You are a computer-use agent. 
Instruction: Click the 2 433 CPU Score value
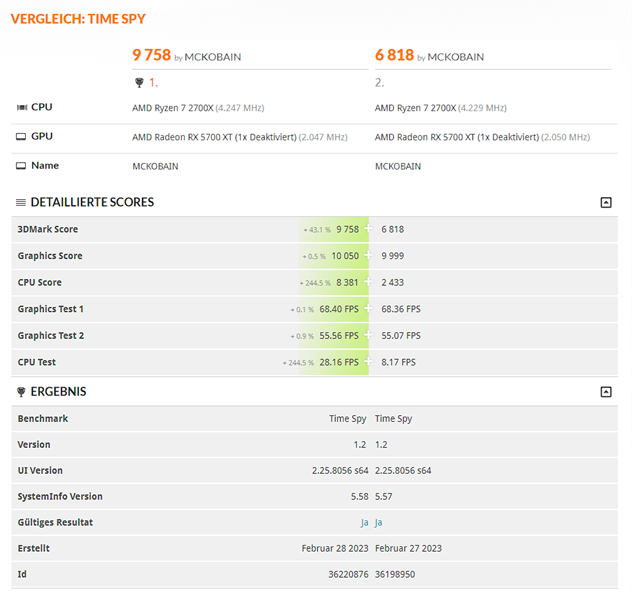(393, 282)
